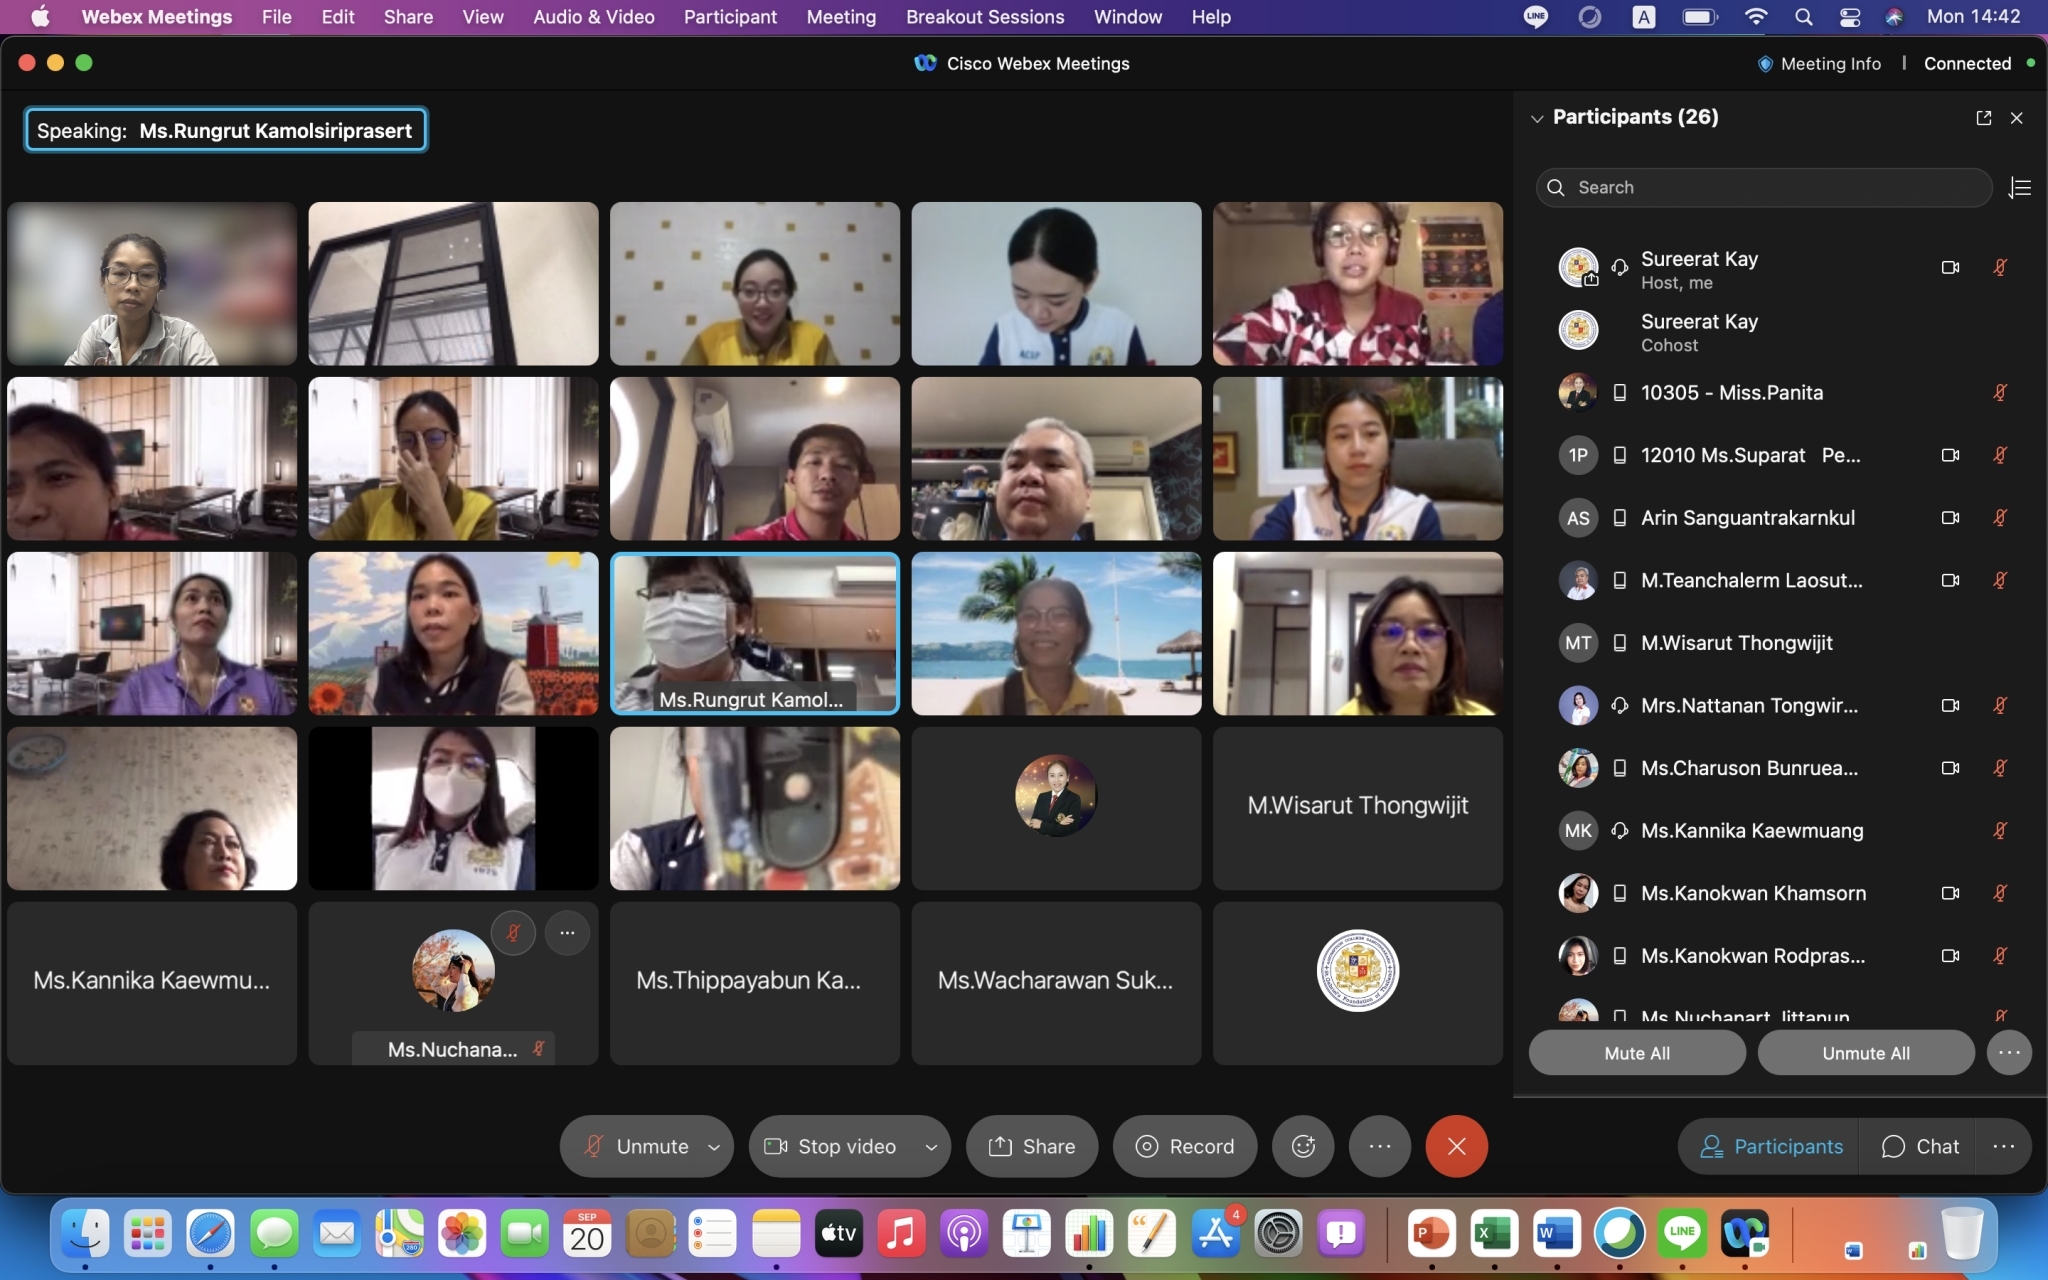Click mute icon on Ms.Nuchana tile
This screenshot has width=2048, height=1280.
tap(513, 933)
